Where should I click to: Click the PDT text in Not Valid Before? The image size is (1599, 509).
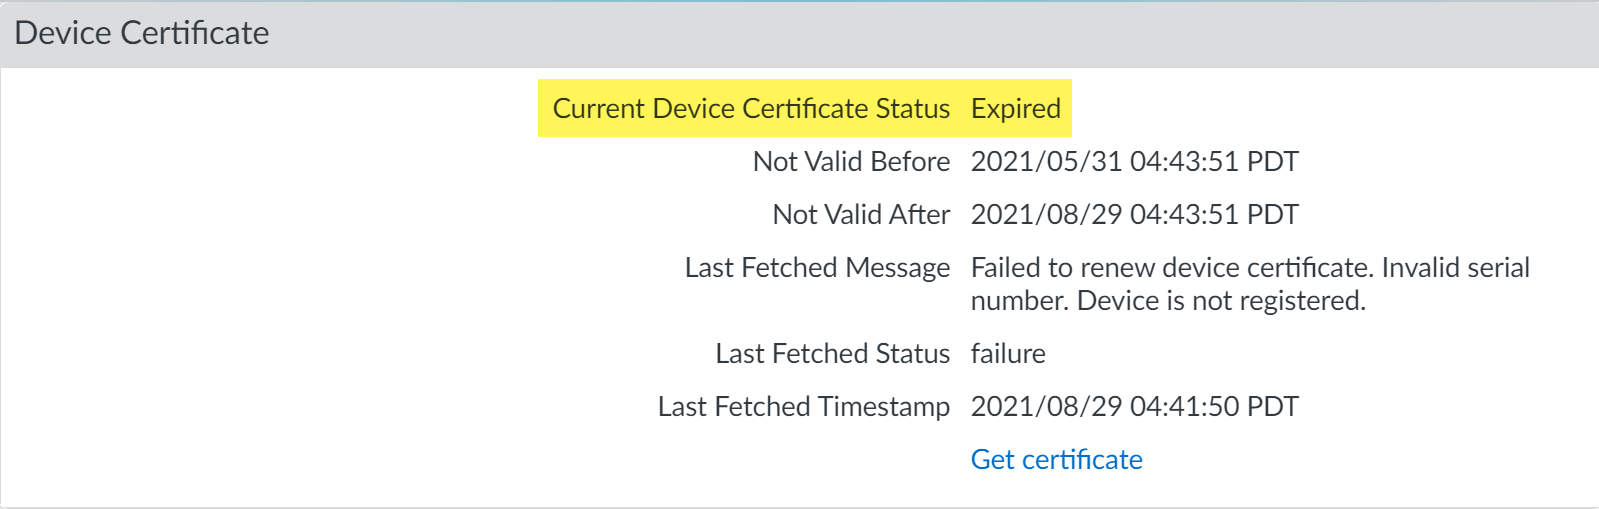tap(1272, 161)
